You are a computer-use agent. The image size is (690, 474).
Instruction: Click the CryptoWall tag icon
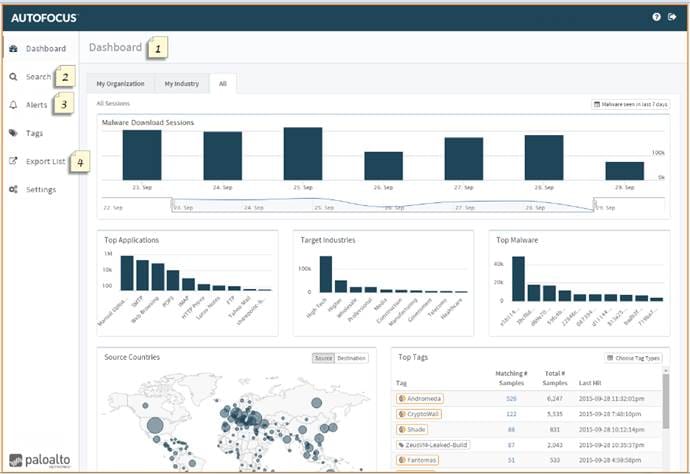401,414
